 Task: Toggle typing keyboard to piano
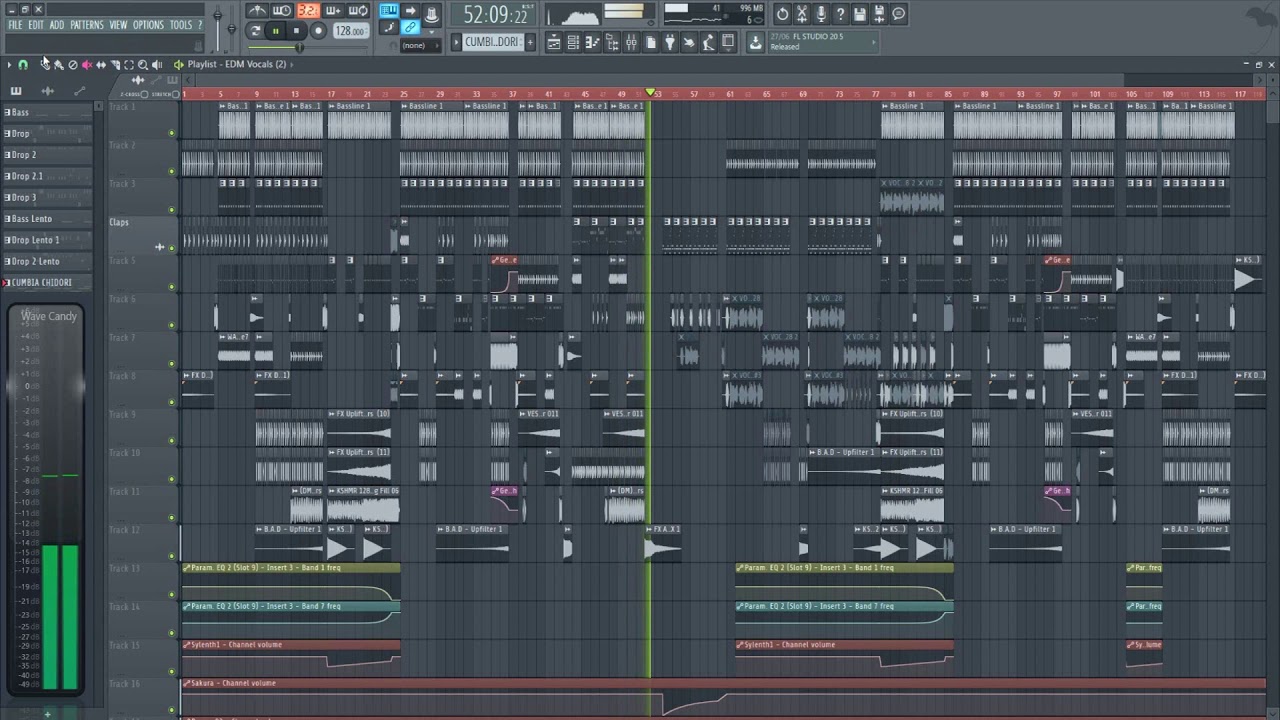389,11
